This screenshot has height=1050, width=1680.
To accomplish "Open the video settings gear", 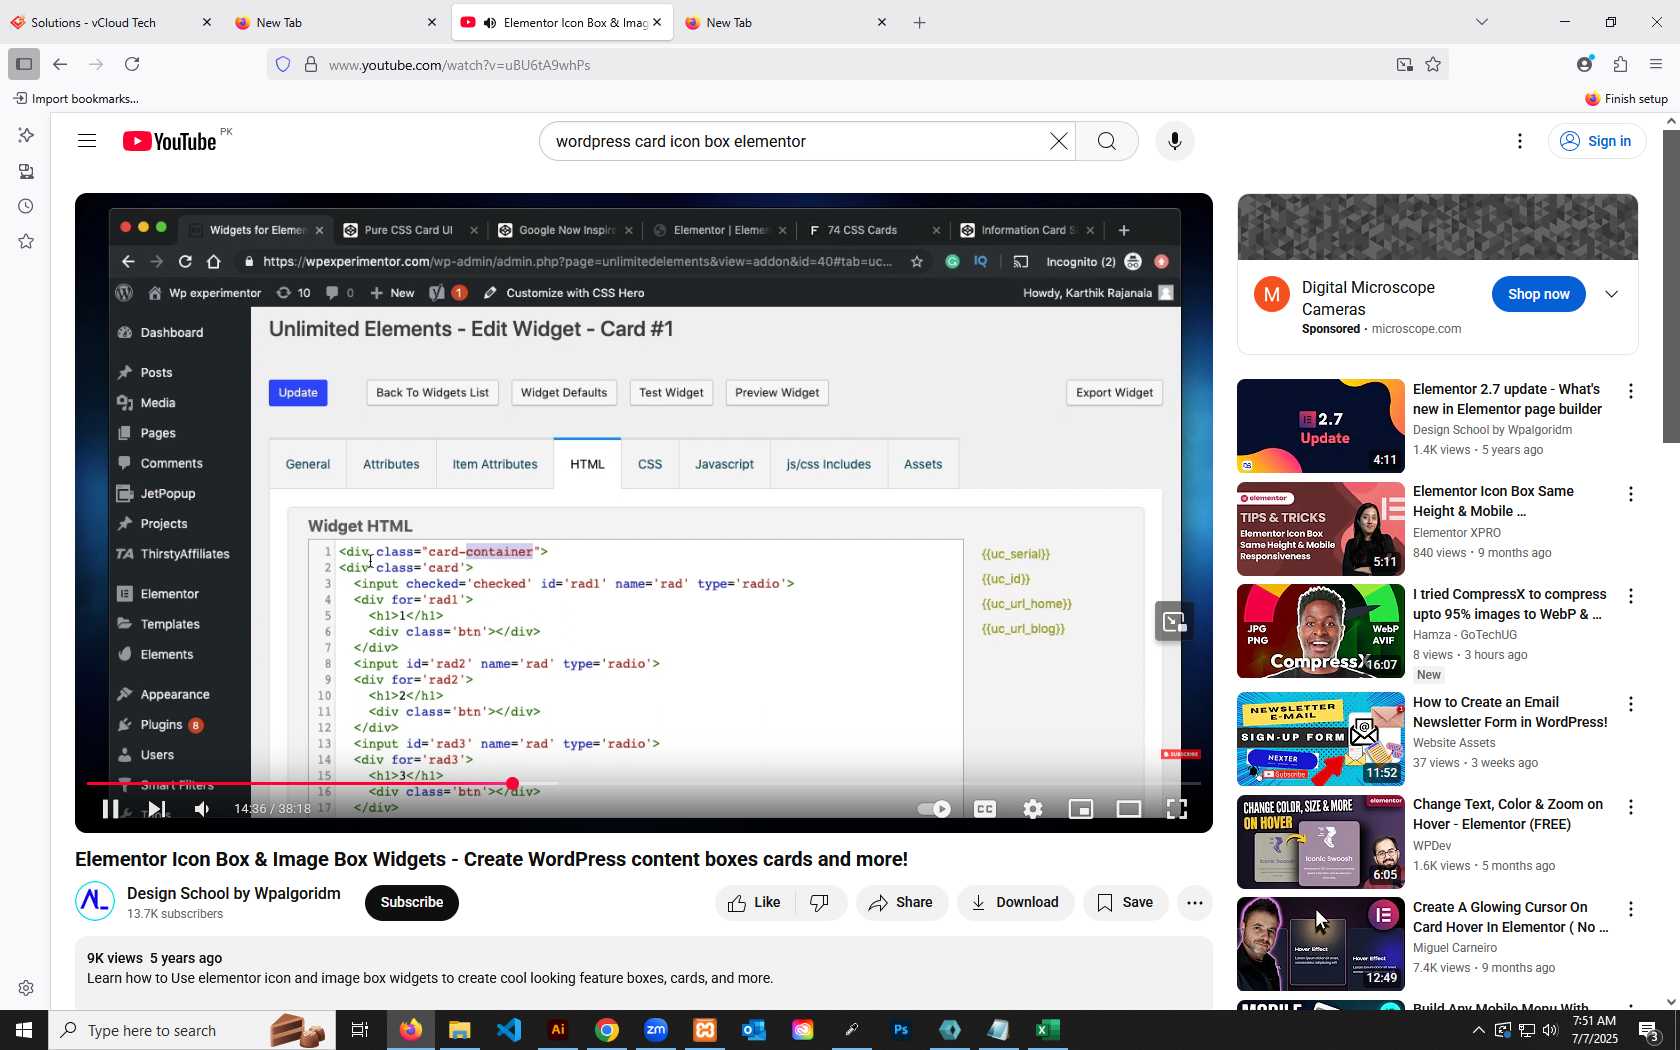I will point(1033,809).
